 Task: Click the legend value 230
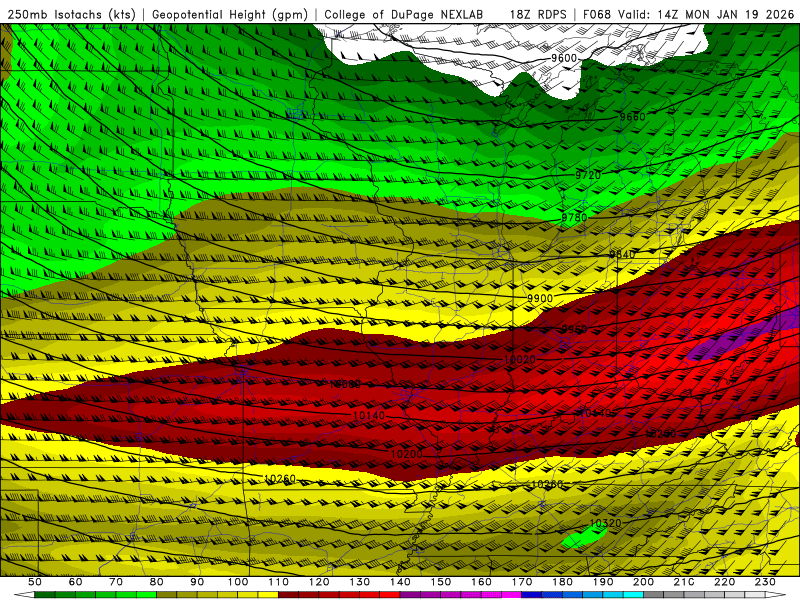765,582
